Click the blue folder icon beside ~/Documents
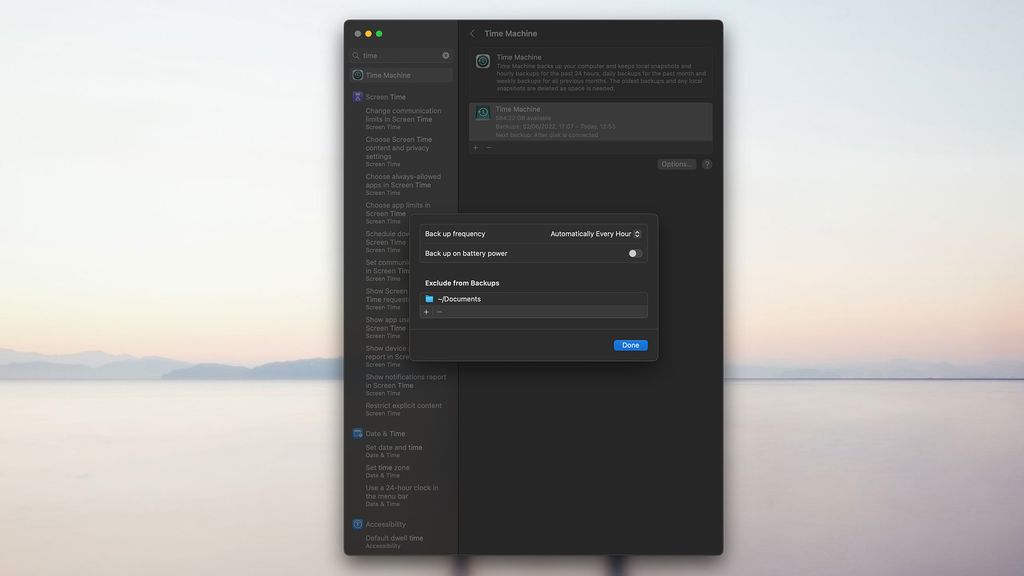 point(429,299)
